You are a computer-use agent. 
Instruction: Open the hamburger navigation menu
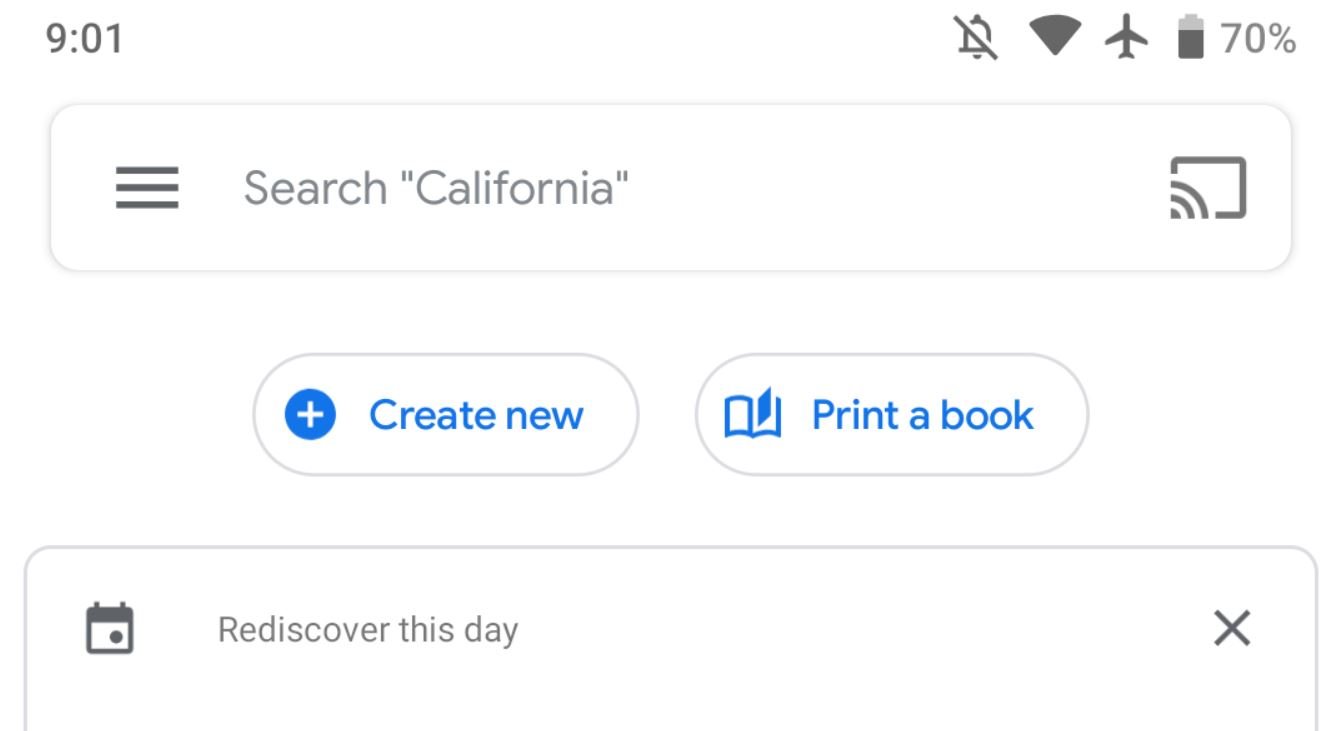click(147, 188)
